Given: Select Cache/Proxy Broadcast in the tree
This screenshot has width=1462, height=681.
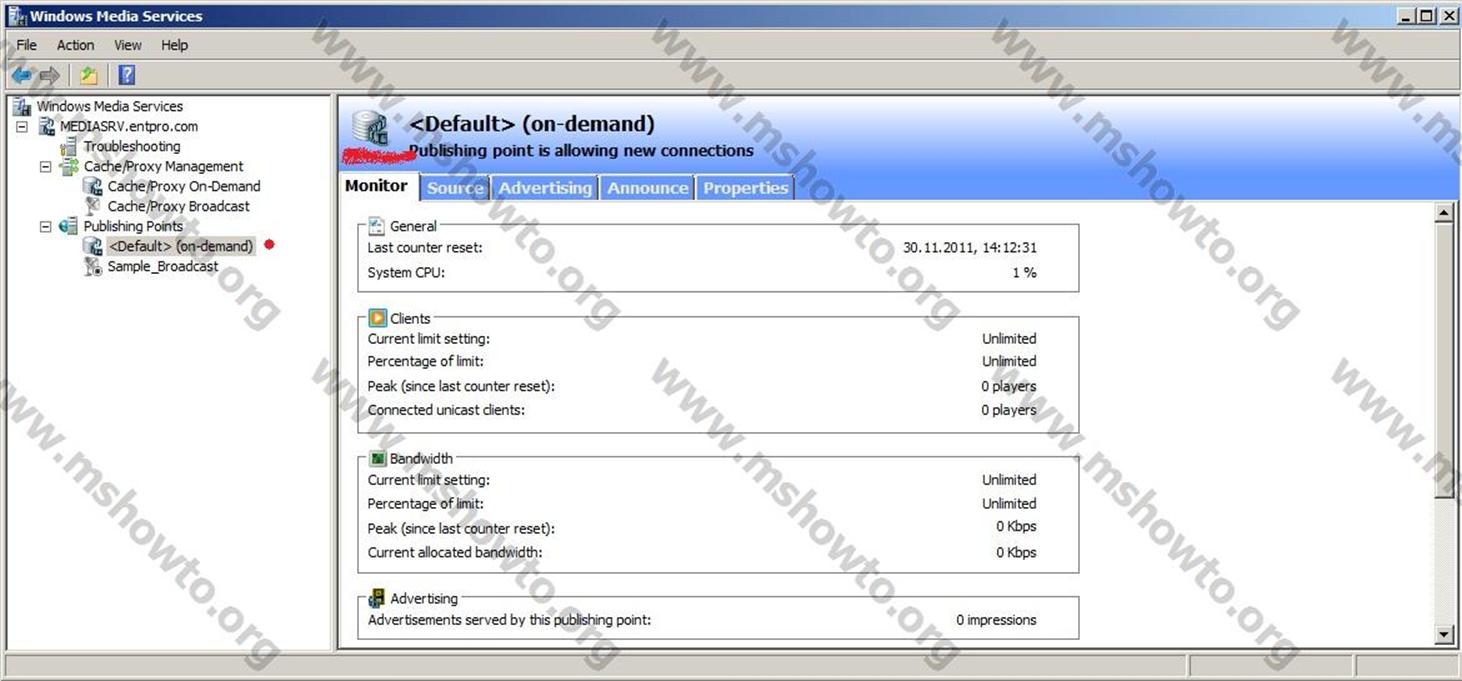Looking at the screenshot, I should 179,206.
